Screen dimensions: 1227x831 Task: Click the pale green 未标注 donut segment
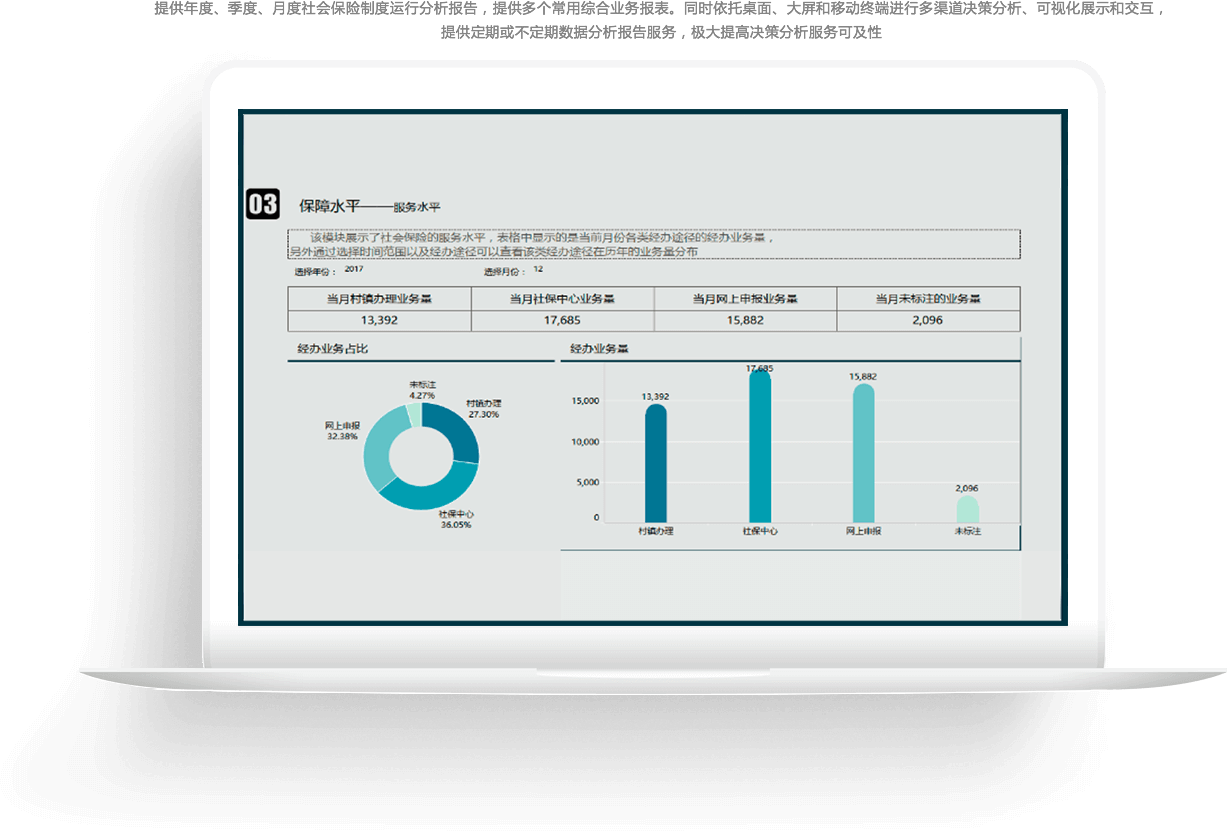(414, 415)
